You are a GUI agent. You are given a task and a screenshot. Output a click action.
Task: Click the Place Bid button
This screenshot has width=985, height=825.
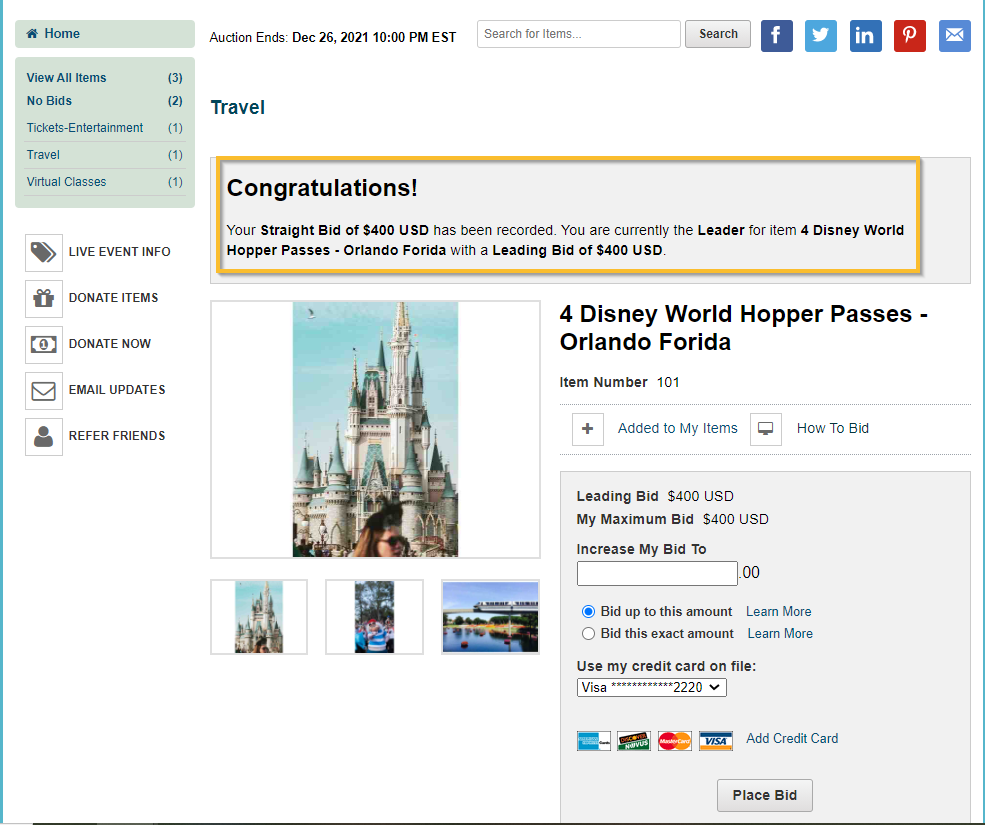[765, 795]
